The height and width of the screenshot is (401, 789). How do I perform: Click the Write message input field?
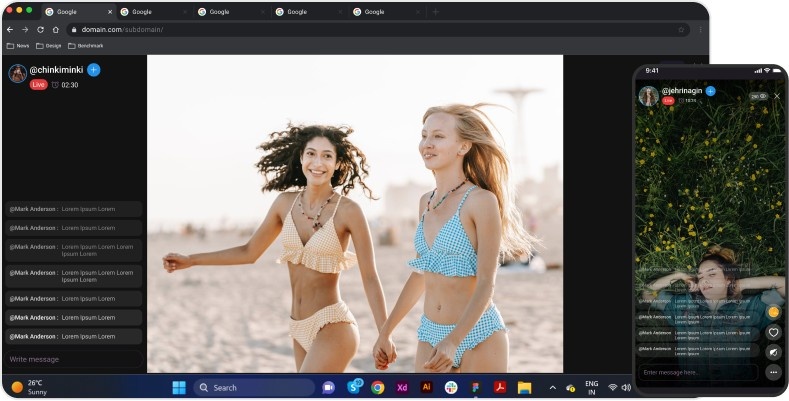point(73,359)
